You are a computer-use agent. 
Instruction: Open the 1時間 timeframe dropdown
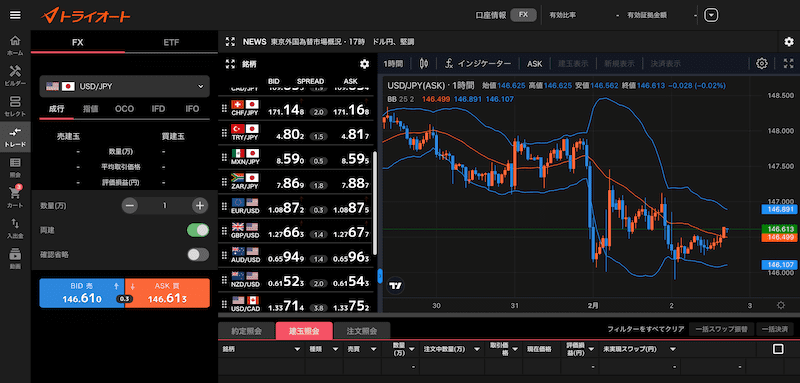[x=393, y=64]
